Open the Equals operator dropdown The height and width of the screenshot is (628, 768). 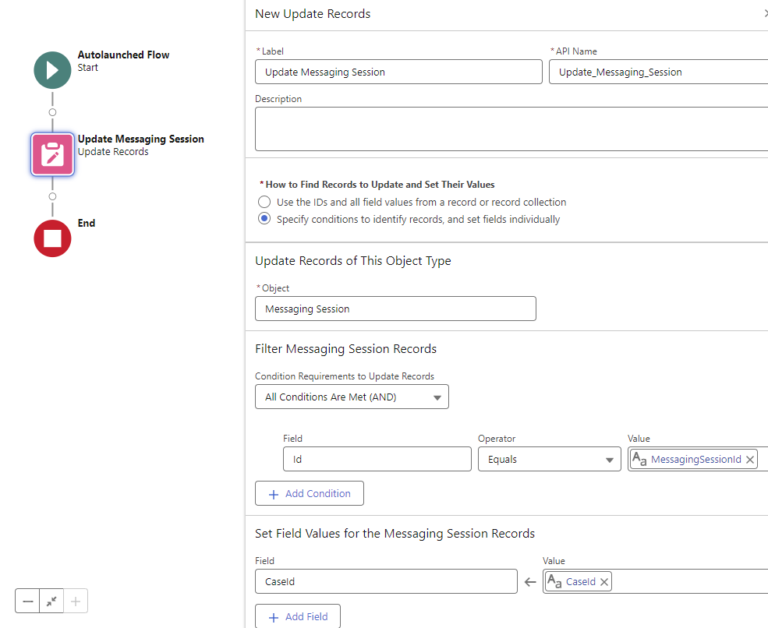pyautogui.click(x=550, y=459)
